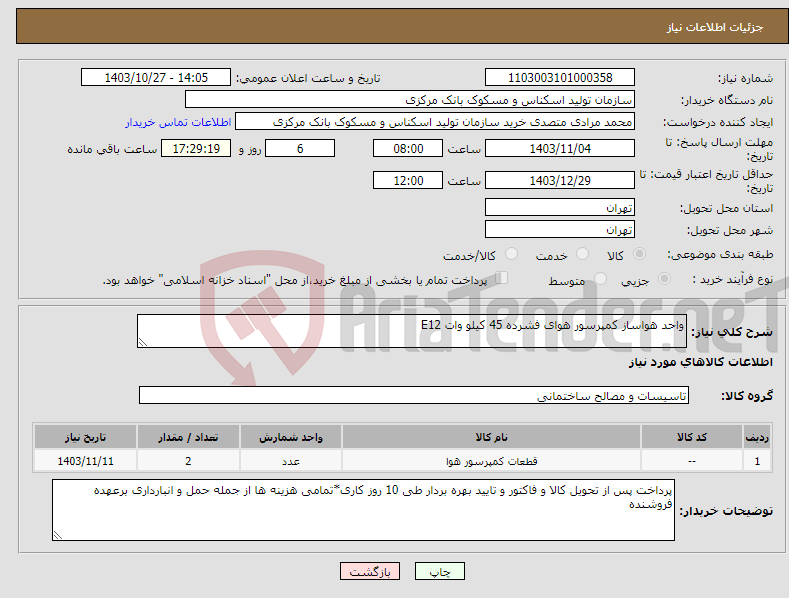Click row number 1 cell
Screen dimensions: 789x598
coord(757,461)
